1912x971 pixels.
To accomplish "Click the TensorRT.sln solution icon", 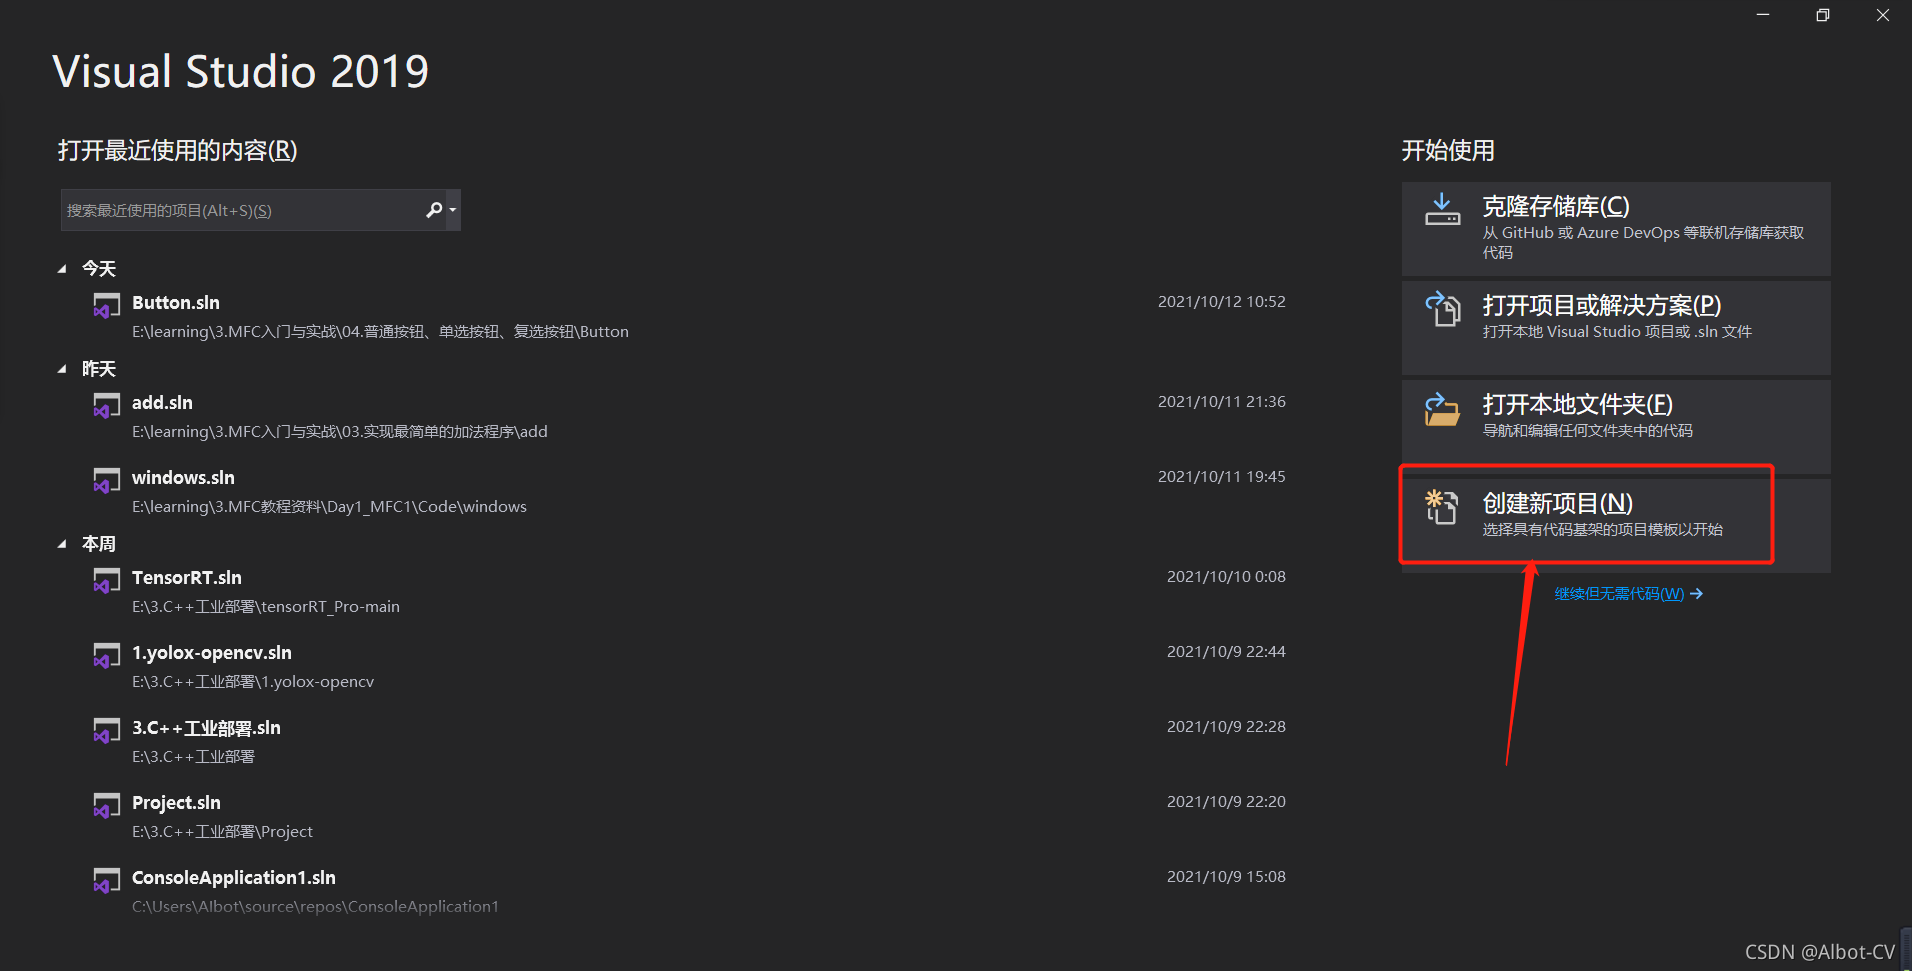I will coord(106,581).
